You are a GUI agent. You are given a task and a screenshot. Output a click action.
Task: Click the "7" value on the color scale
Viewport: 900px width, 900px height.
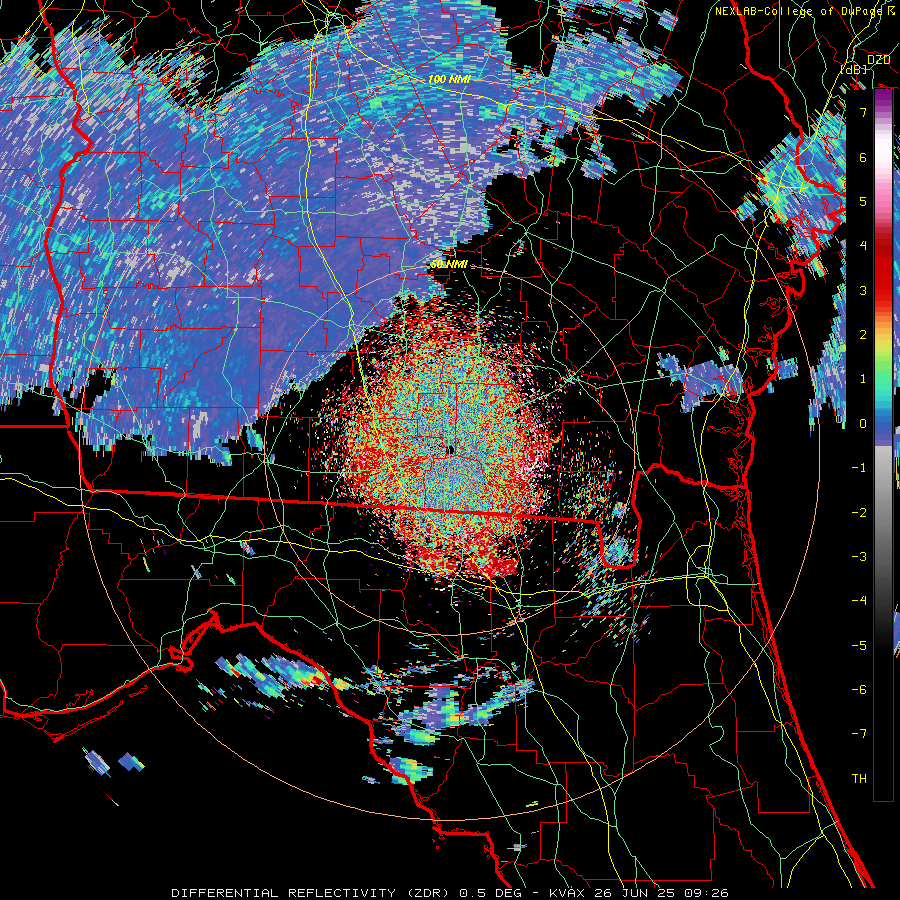pyautogui.click(x=863, y=112)
